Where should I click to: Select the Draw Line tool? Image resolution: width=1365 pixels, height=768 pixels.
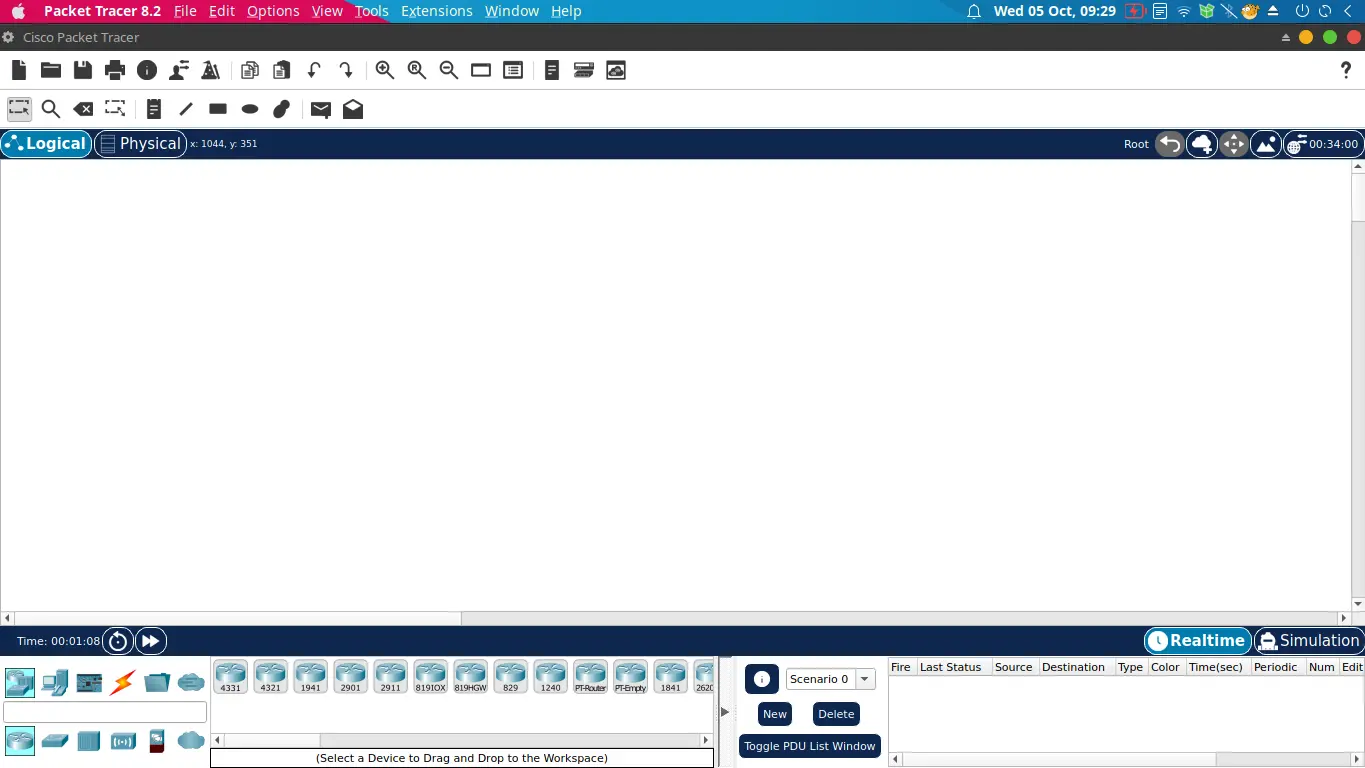186,109
